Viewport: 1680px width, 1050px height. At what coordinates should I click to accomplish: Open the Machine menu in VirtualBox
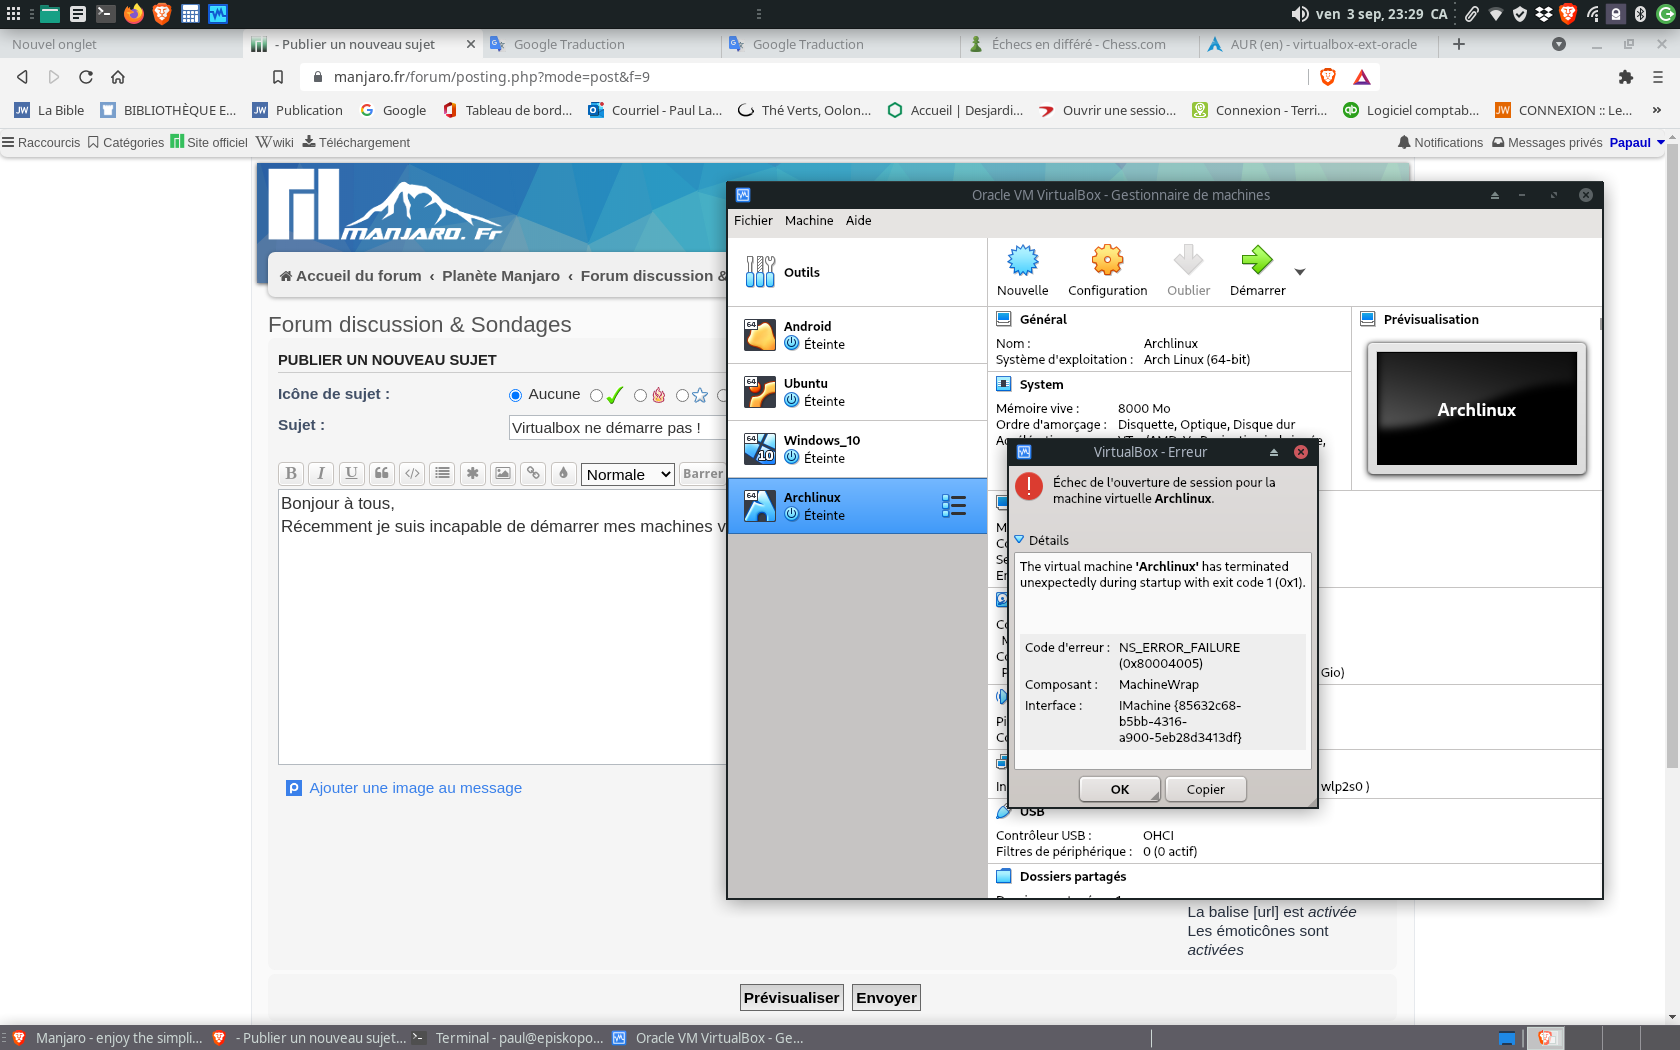(x=809, y=221)
